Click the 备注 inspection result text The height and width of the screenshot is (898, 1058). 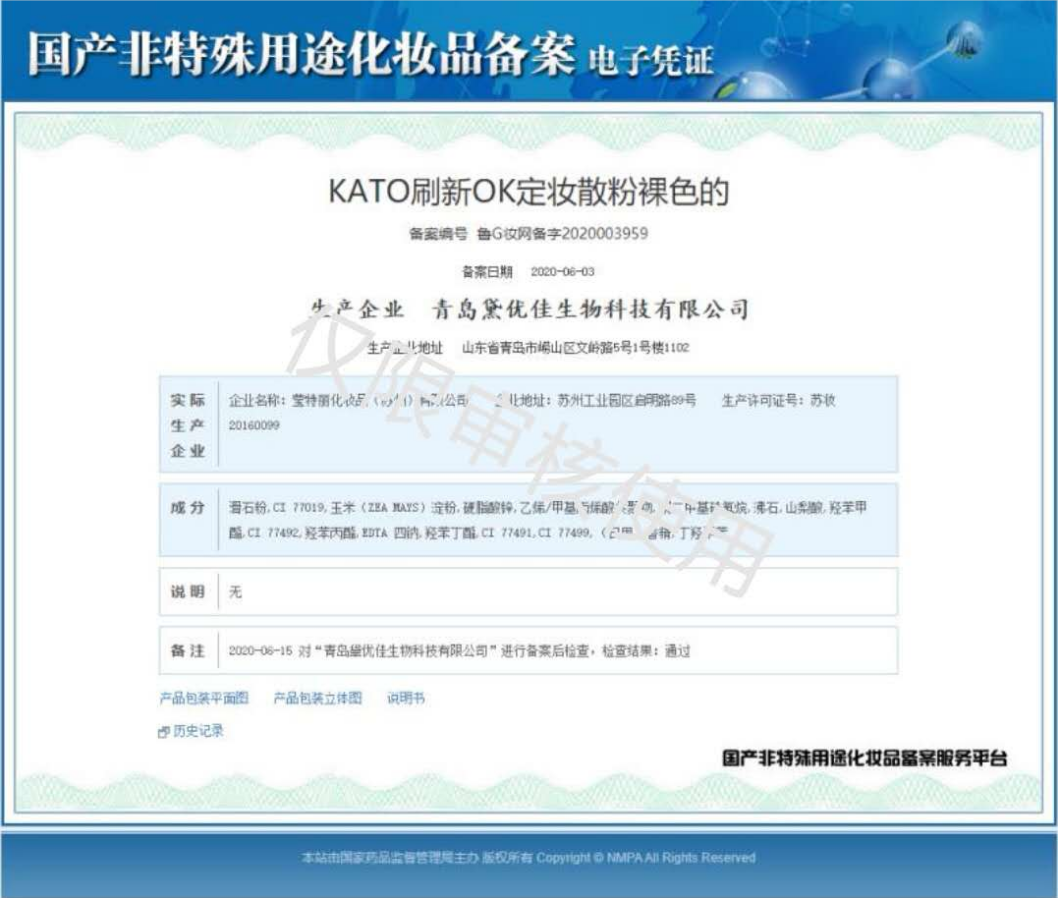click(459, 651)
